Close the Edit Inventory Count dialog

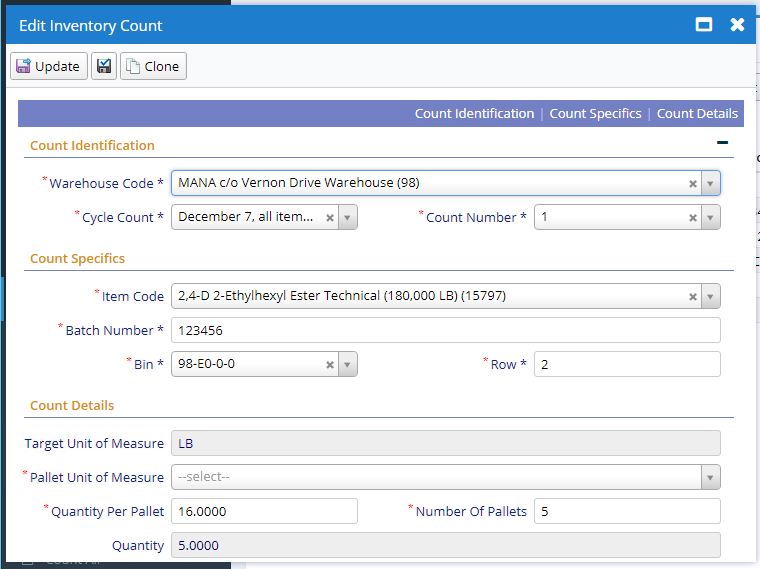[737, 24]
